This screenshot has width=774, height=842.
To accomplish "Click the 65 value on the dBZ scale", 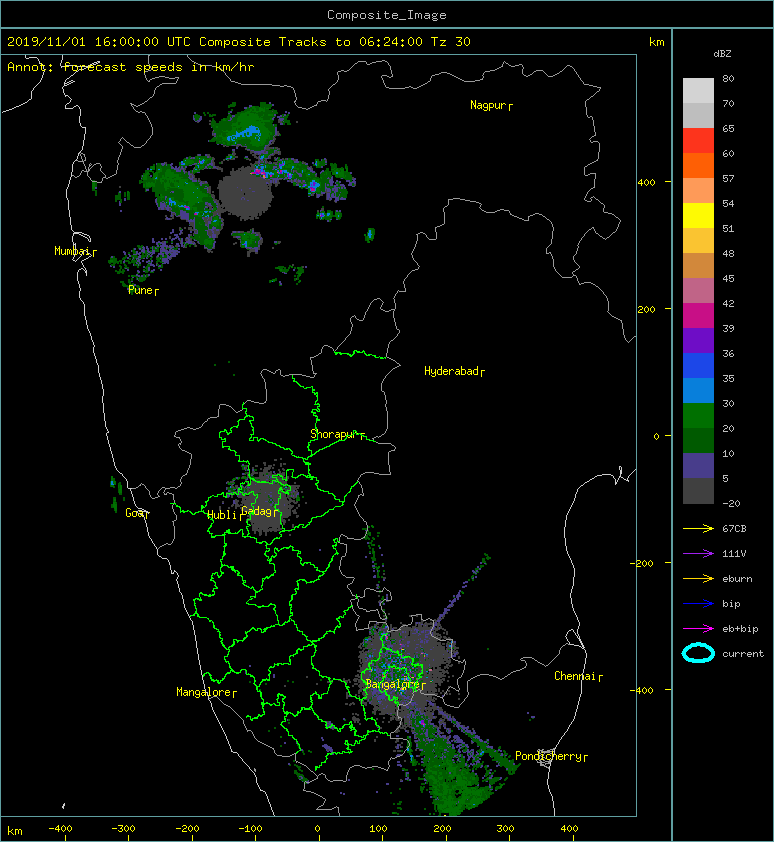I will [x=728, y=128].
